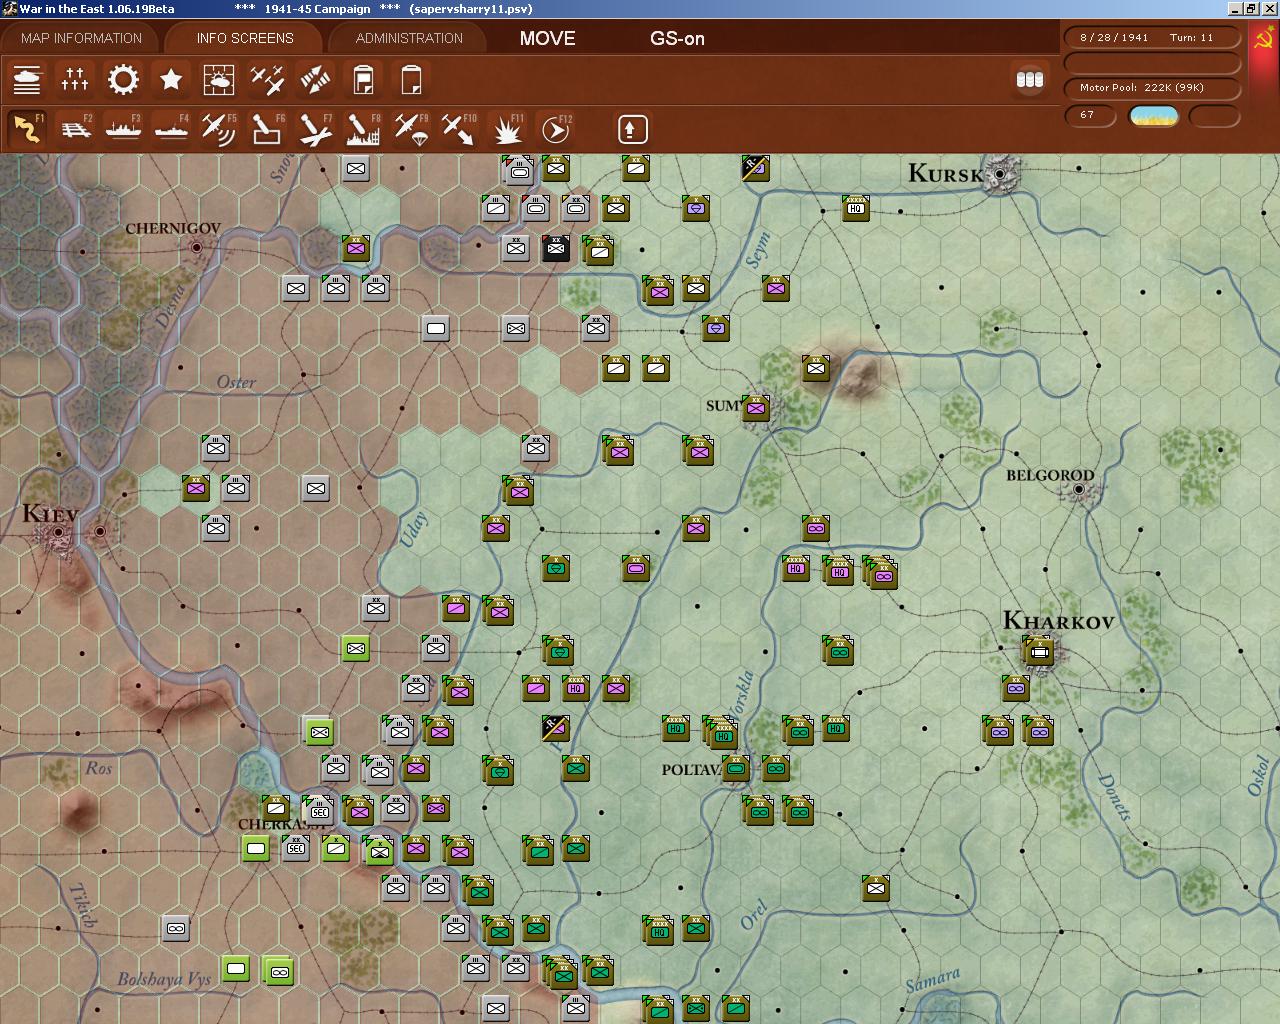This screenshot has width=1280, height=1024.
Task: Select the HQ counter near Kursk
Action: pyautogui.click(x=855, y=208)
